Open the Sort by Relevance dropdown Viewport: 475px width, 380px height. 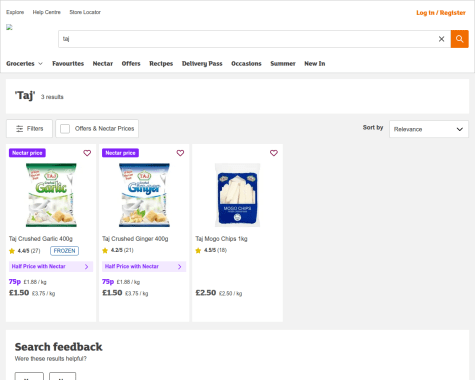click(x=429, y=129)
